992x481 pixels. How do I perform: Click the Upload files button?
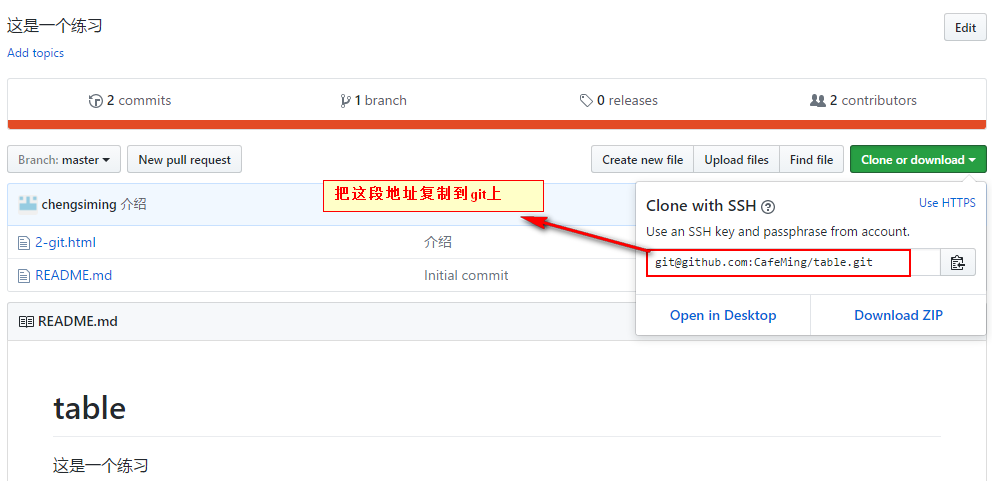(x=736, y=159)
